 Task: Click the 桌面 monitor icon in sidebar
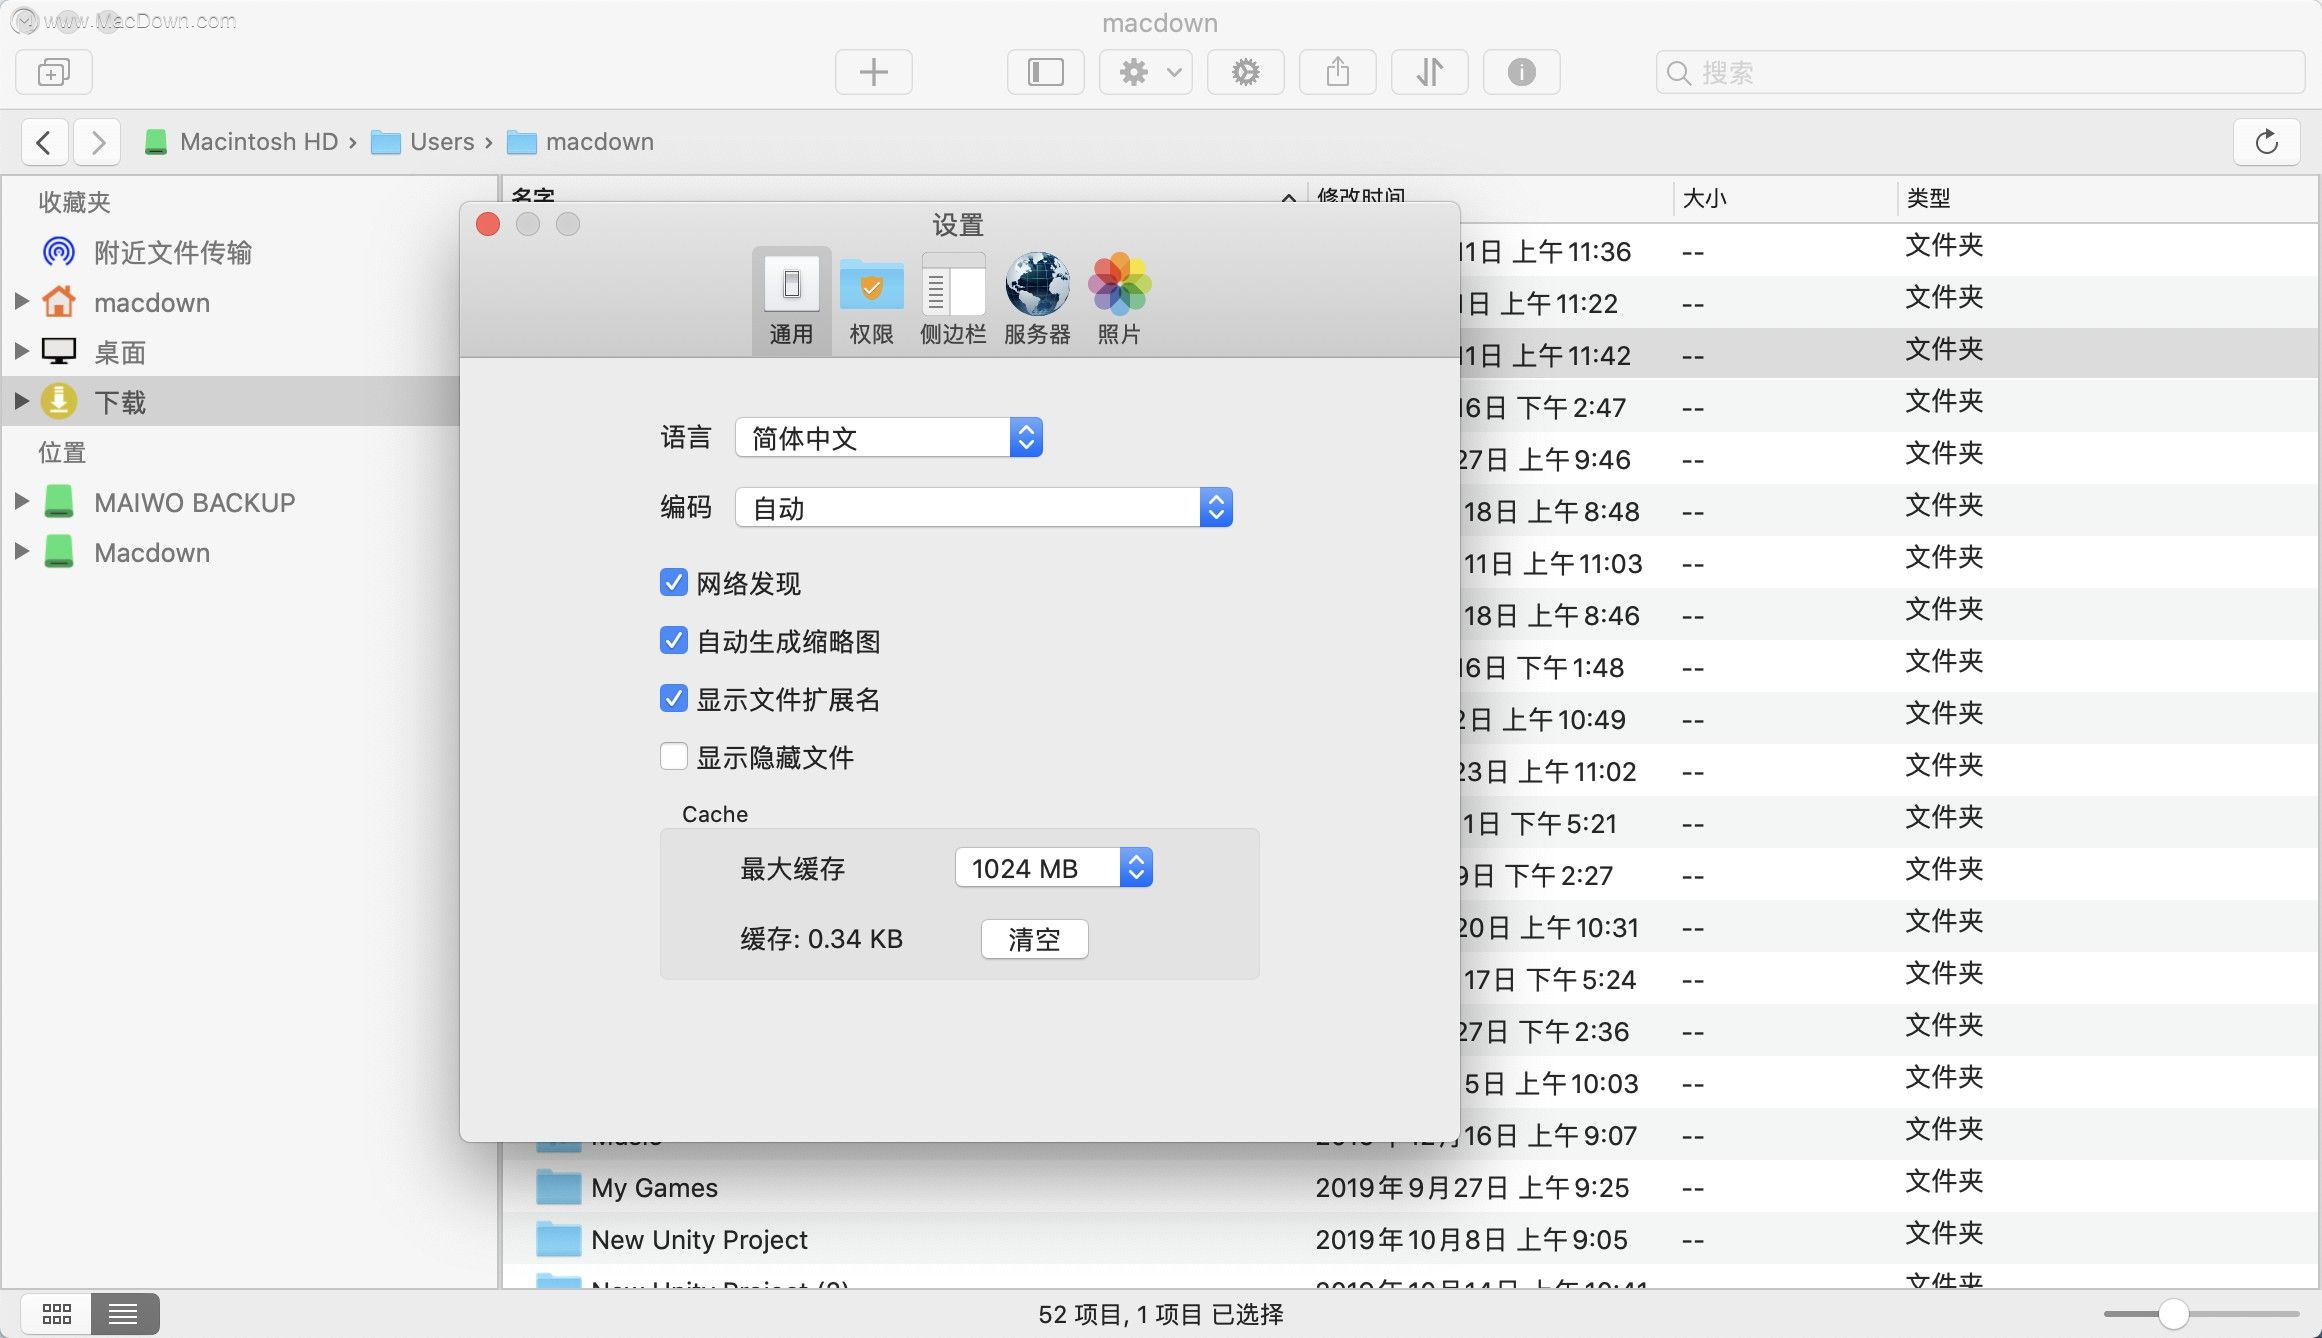pyautogui.click(x=59, y=352)
